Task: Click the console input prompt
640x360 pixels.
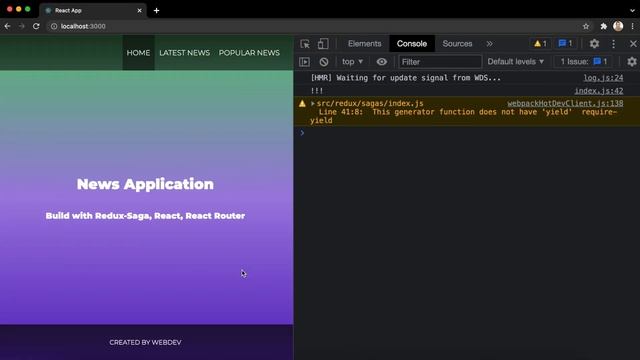Action: [467, 133]
